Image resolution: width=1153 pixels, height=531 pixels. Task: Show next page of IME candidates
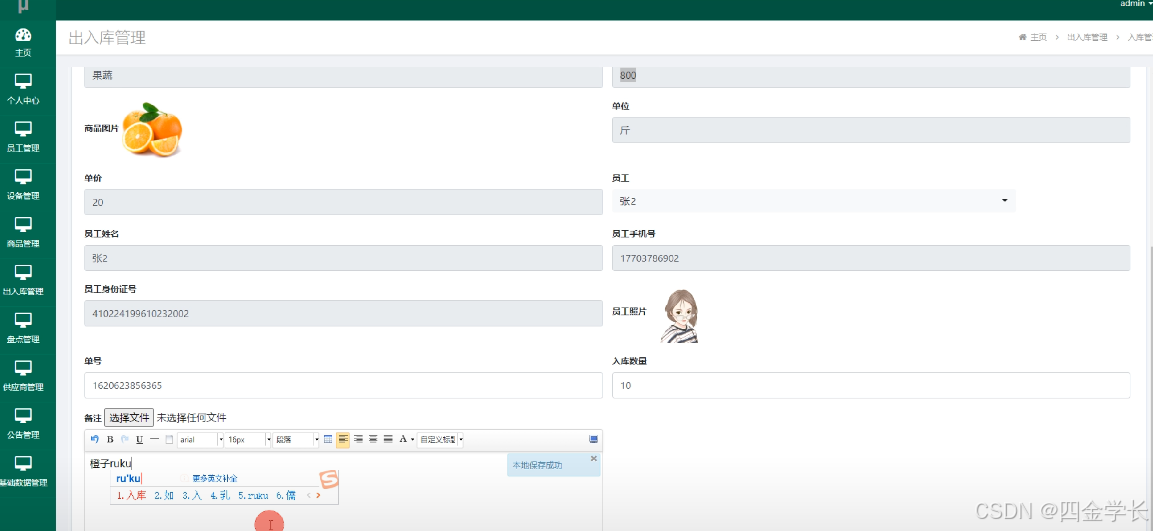[x=318, y=496]
